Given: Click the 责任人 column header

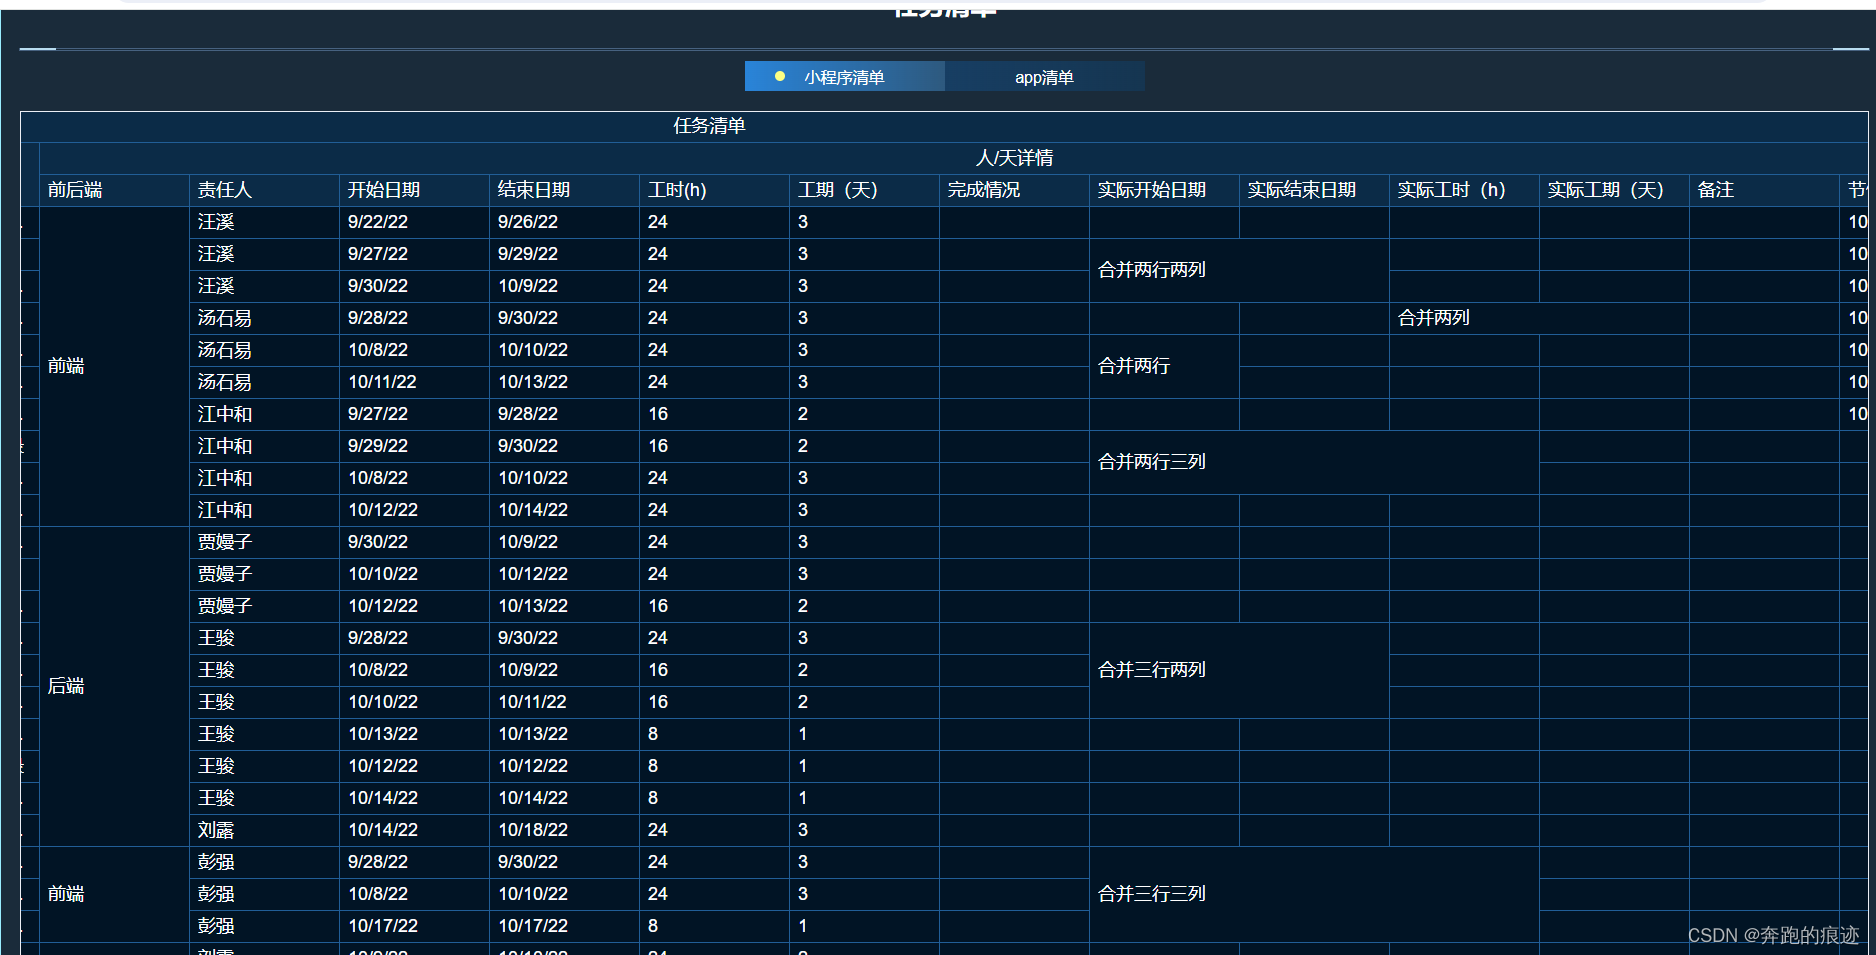Looking at the screenshot, I should click(225, 190).
